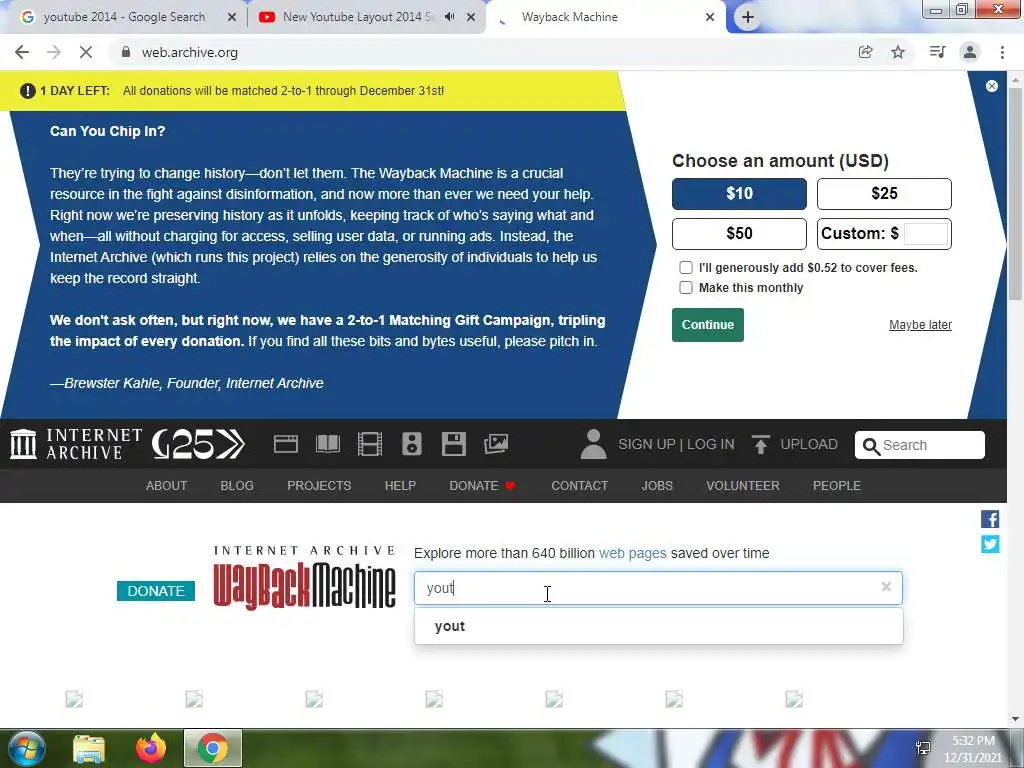Click the teal DONATE button
Viewport: 1024px width, 768px height.
click(x=155, y=590)
